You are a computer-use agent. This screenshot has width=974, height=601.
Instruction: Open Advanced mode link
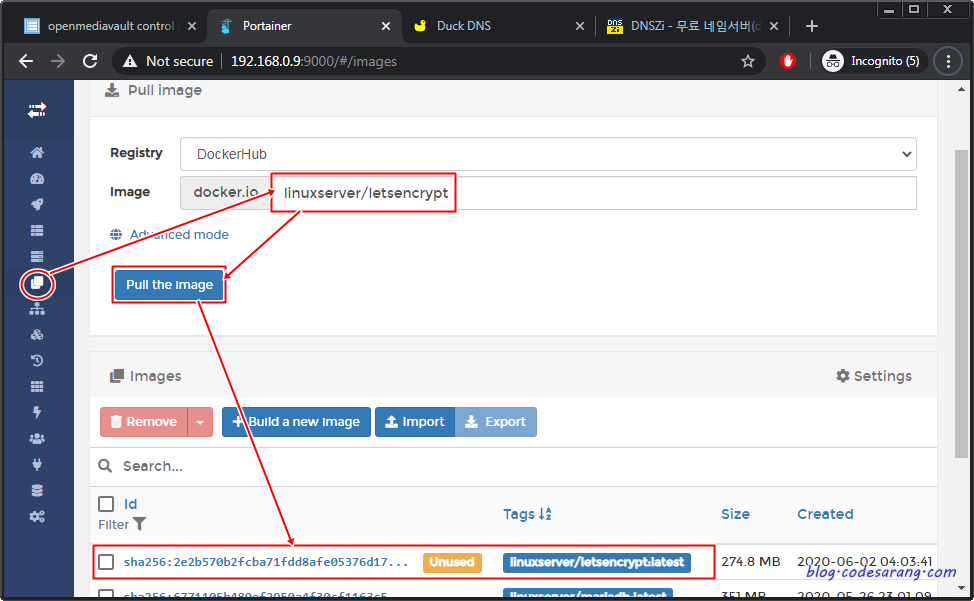170,235
